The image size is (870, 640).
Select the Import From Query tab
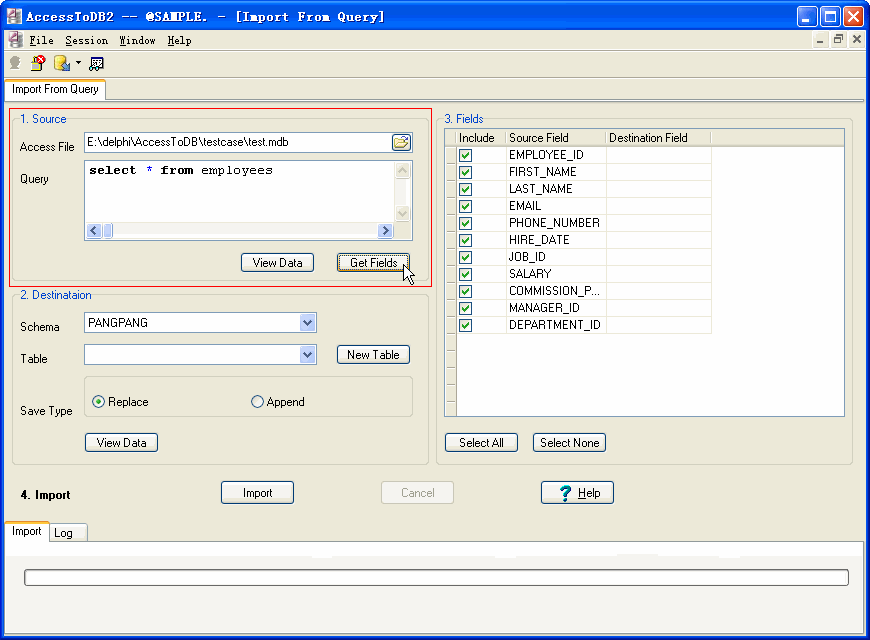55,89
